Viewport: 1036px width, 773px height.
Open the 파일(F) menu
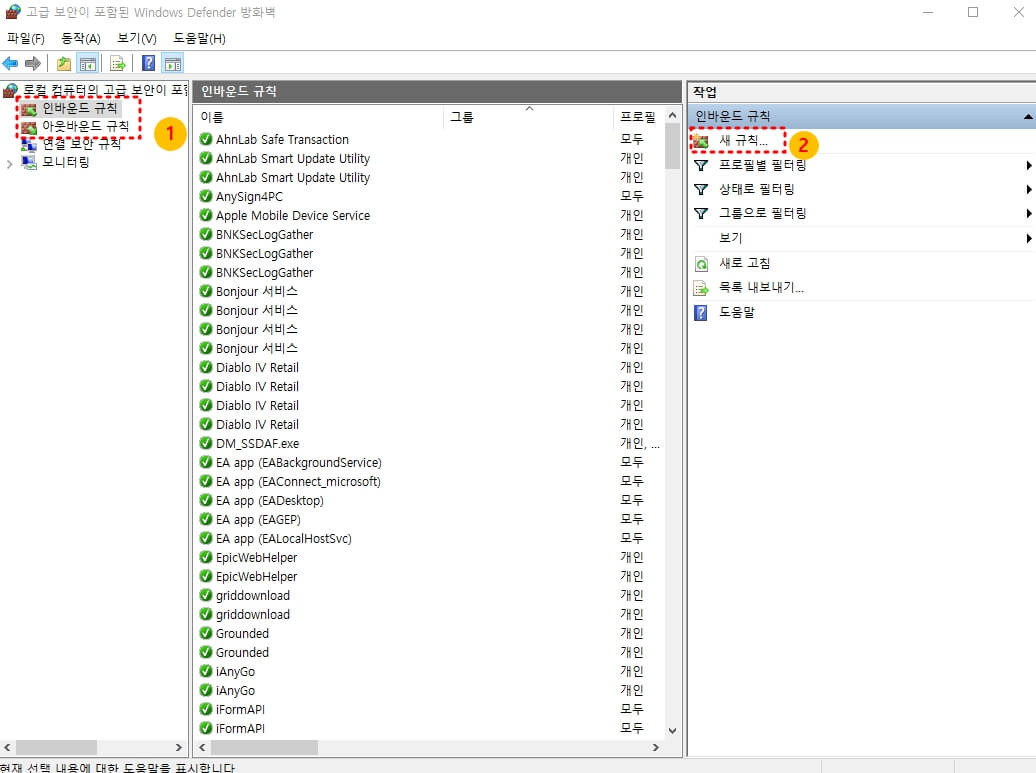pos(25,38)
